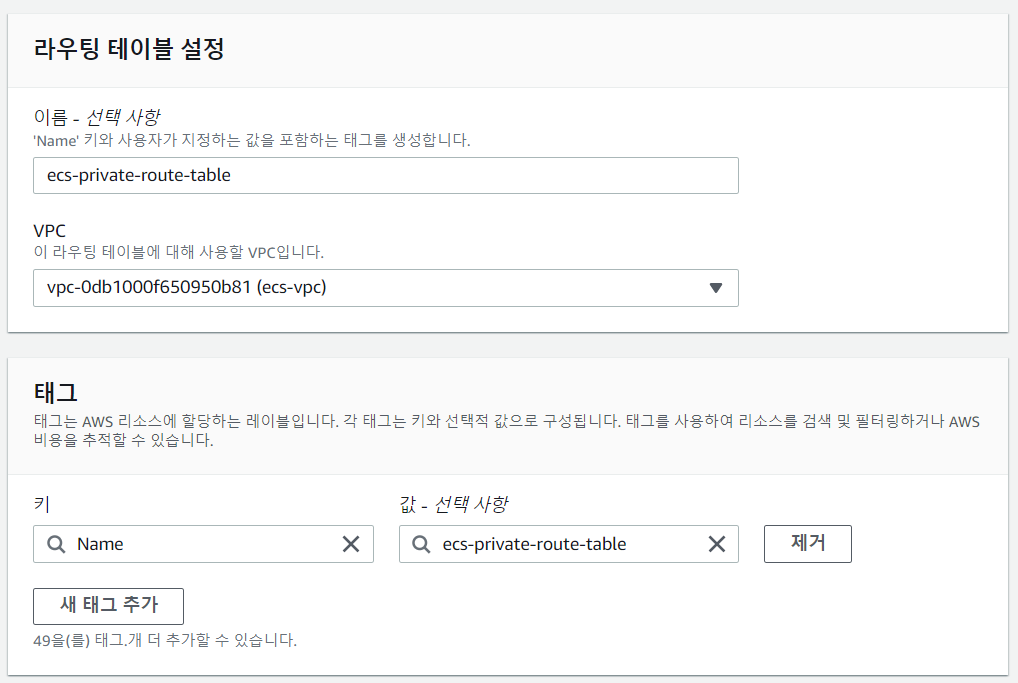Click the 이름 field containing ecs-private-route-table

(x=386, y=175)
